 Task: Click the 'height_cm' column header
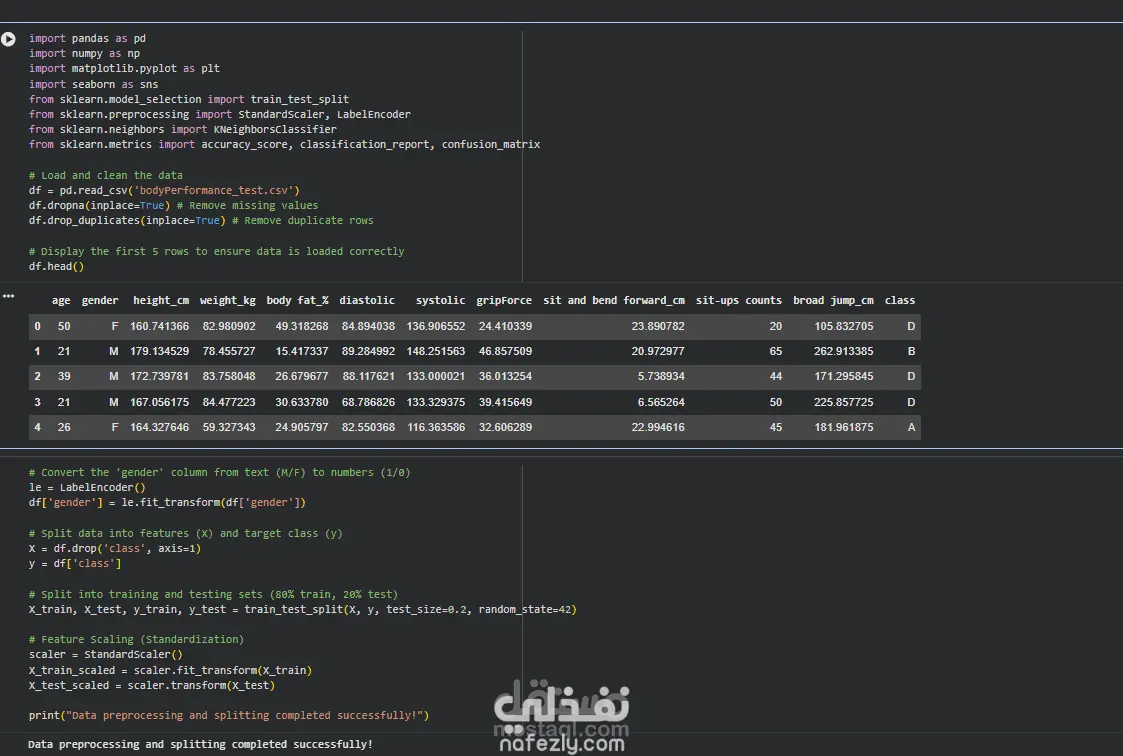[x=160, y=301]
